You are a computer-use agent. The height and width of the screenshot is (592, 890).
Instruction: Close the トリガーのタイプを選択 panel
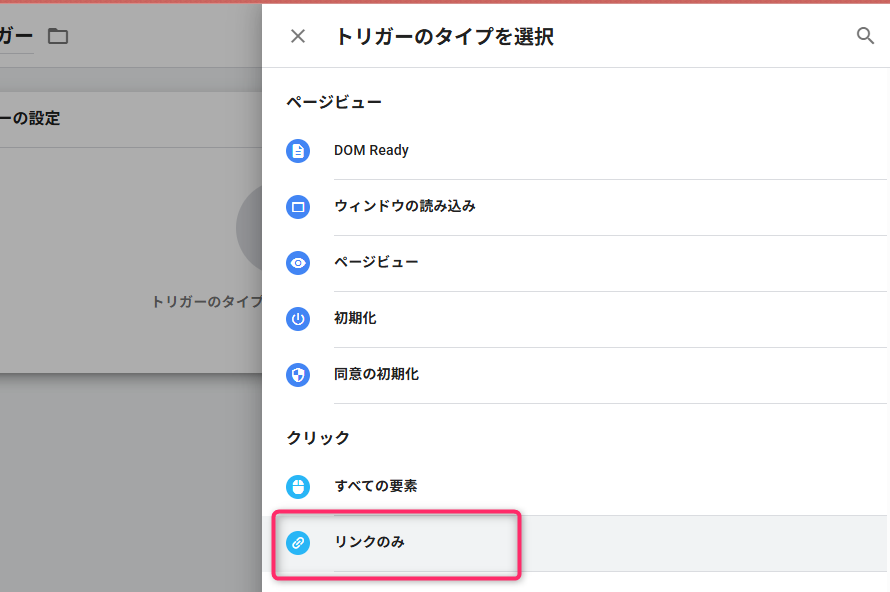298,37
